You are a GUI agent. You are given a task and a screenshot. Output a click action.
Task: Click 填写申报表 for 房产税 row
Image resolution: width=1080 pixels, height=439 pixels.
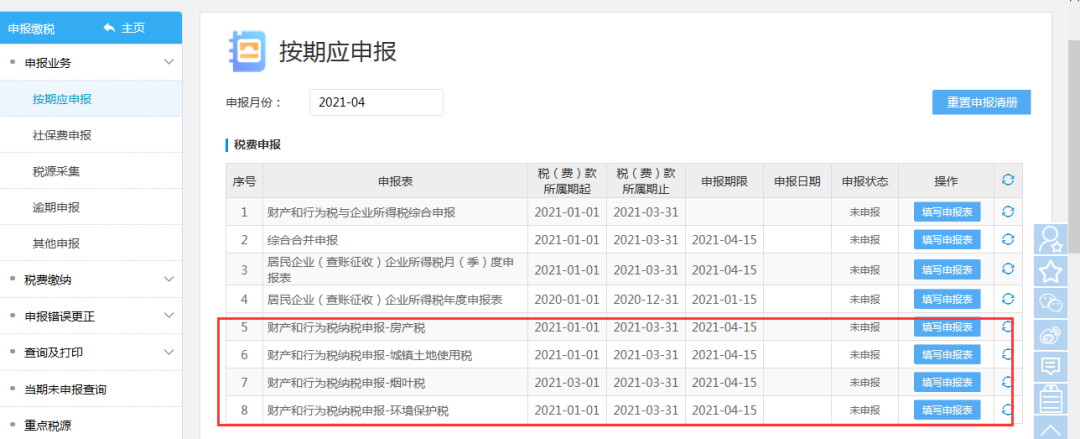click(947, 327)
